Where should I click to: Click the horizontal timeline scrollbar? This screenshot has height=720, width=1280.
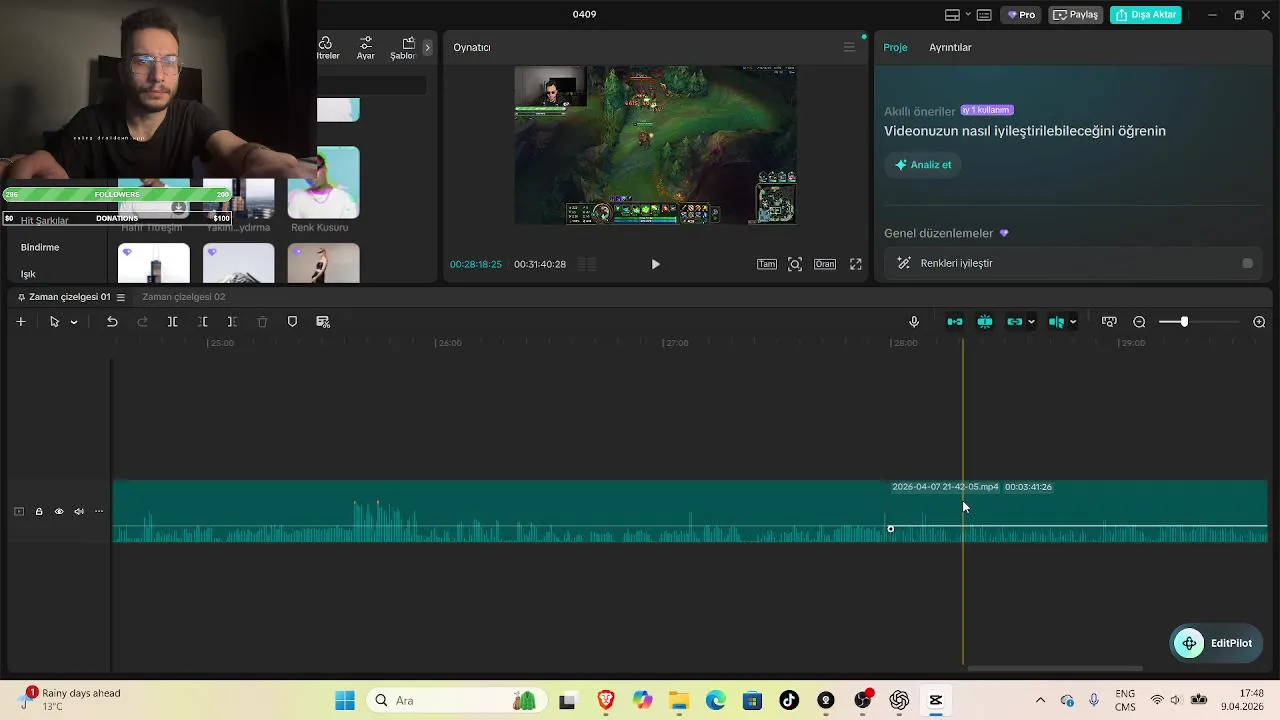tap(1054, 669)
